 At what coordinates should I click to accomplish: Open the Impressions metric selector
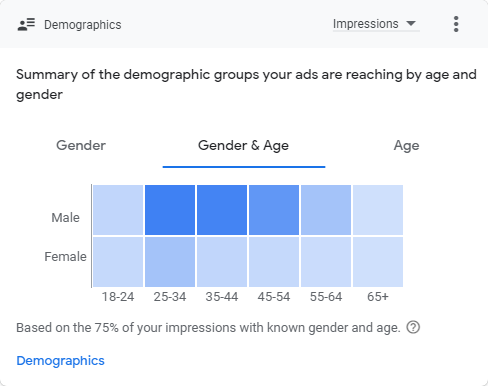click(376, 24)
